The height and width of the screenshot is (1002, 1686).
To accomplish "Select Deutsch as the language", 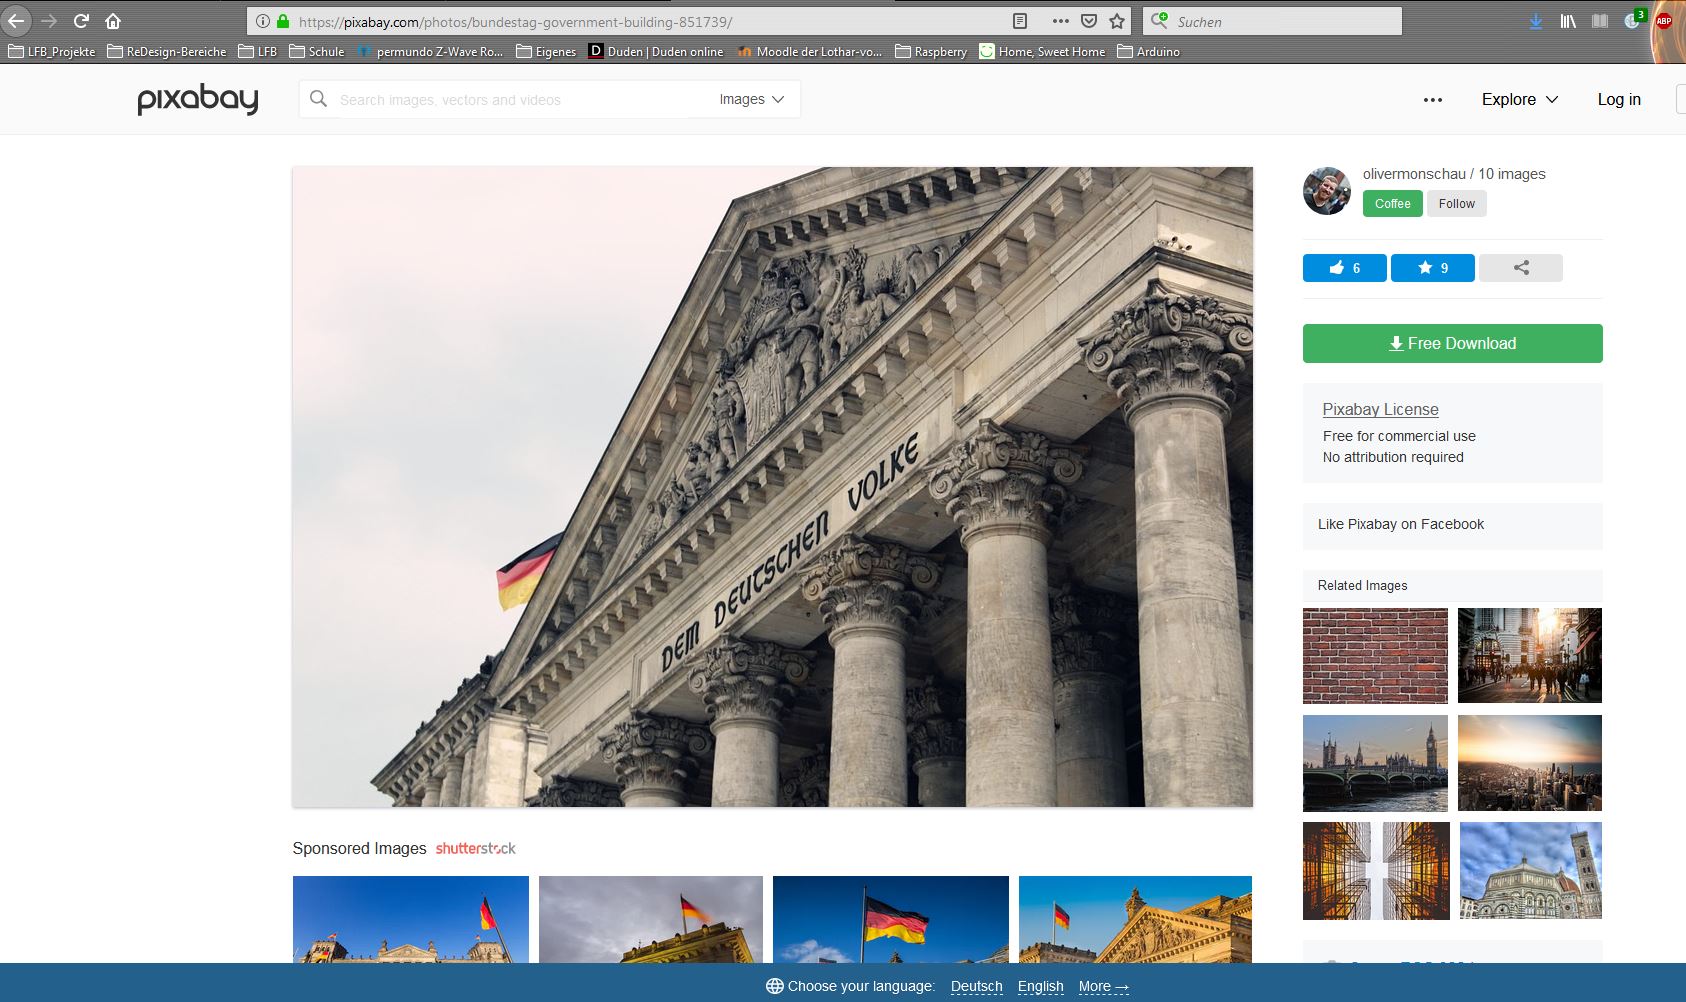I will (976, 986).
